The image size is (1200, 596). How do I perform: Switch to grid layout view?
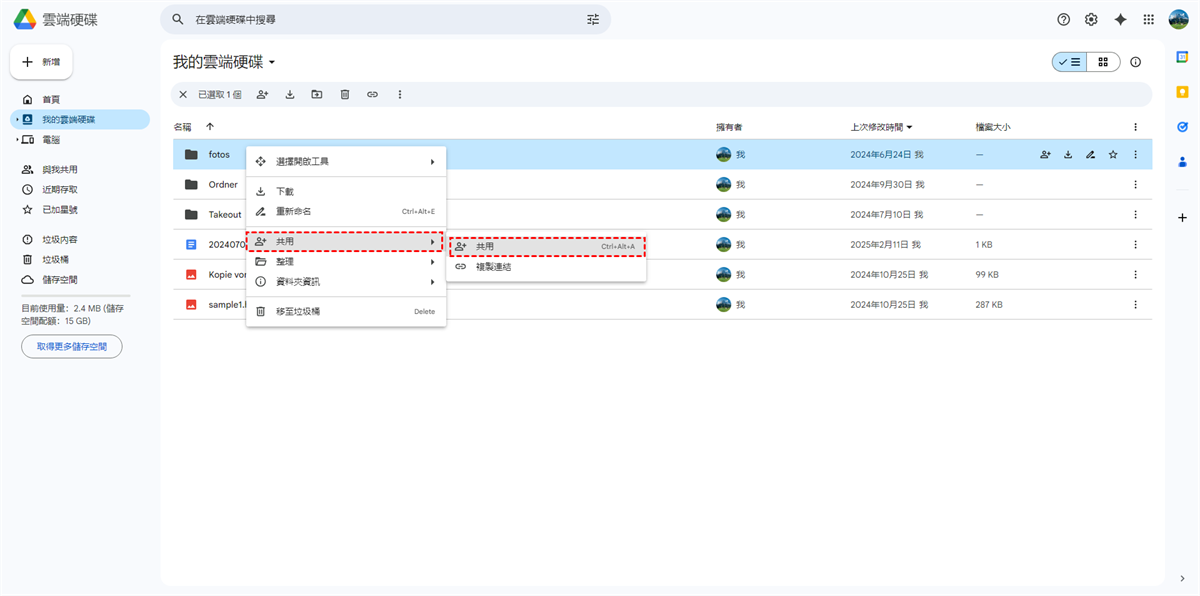[x=1103, y=62]
